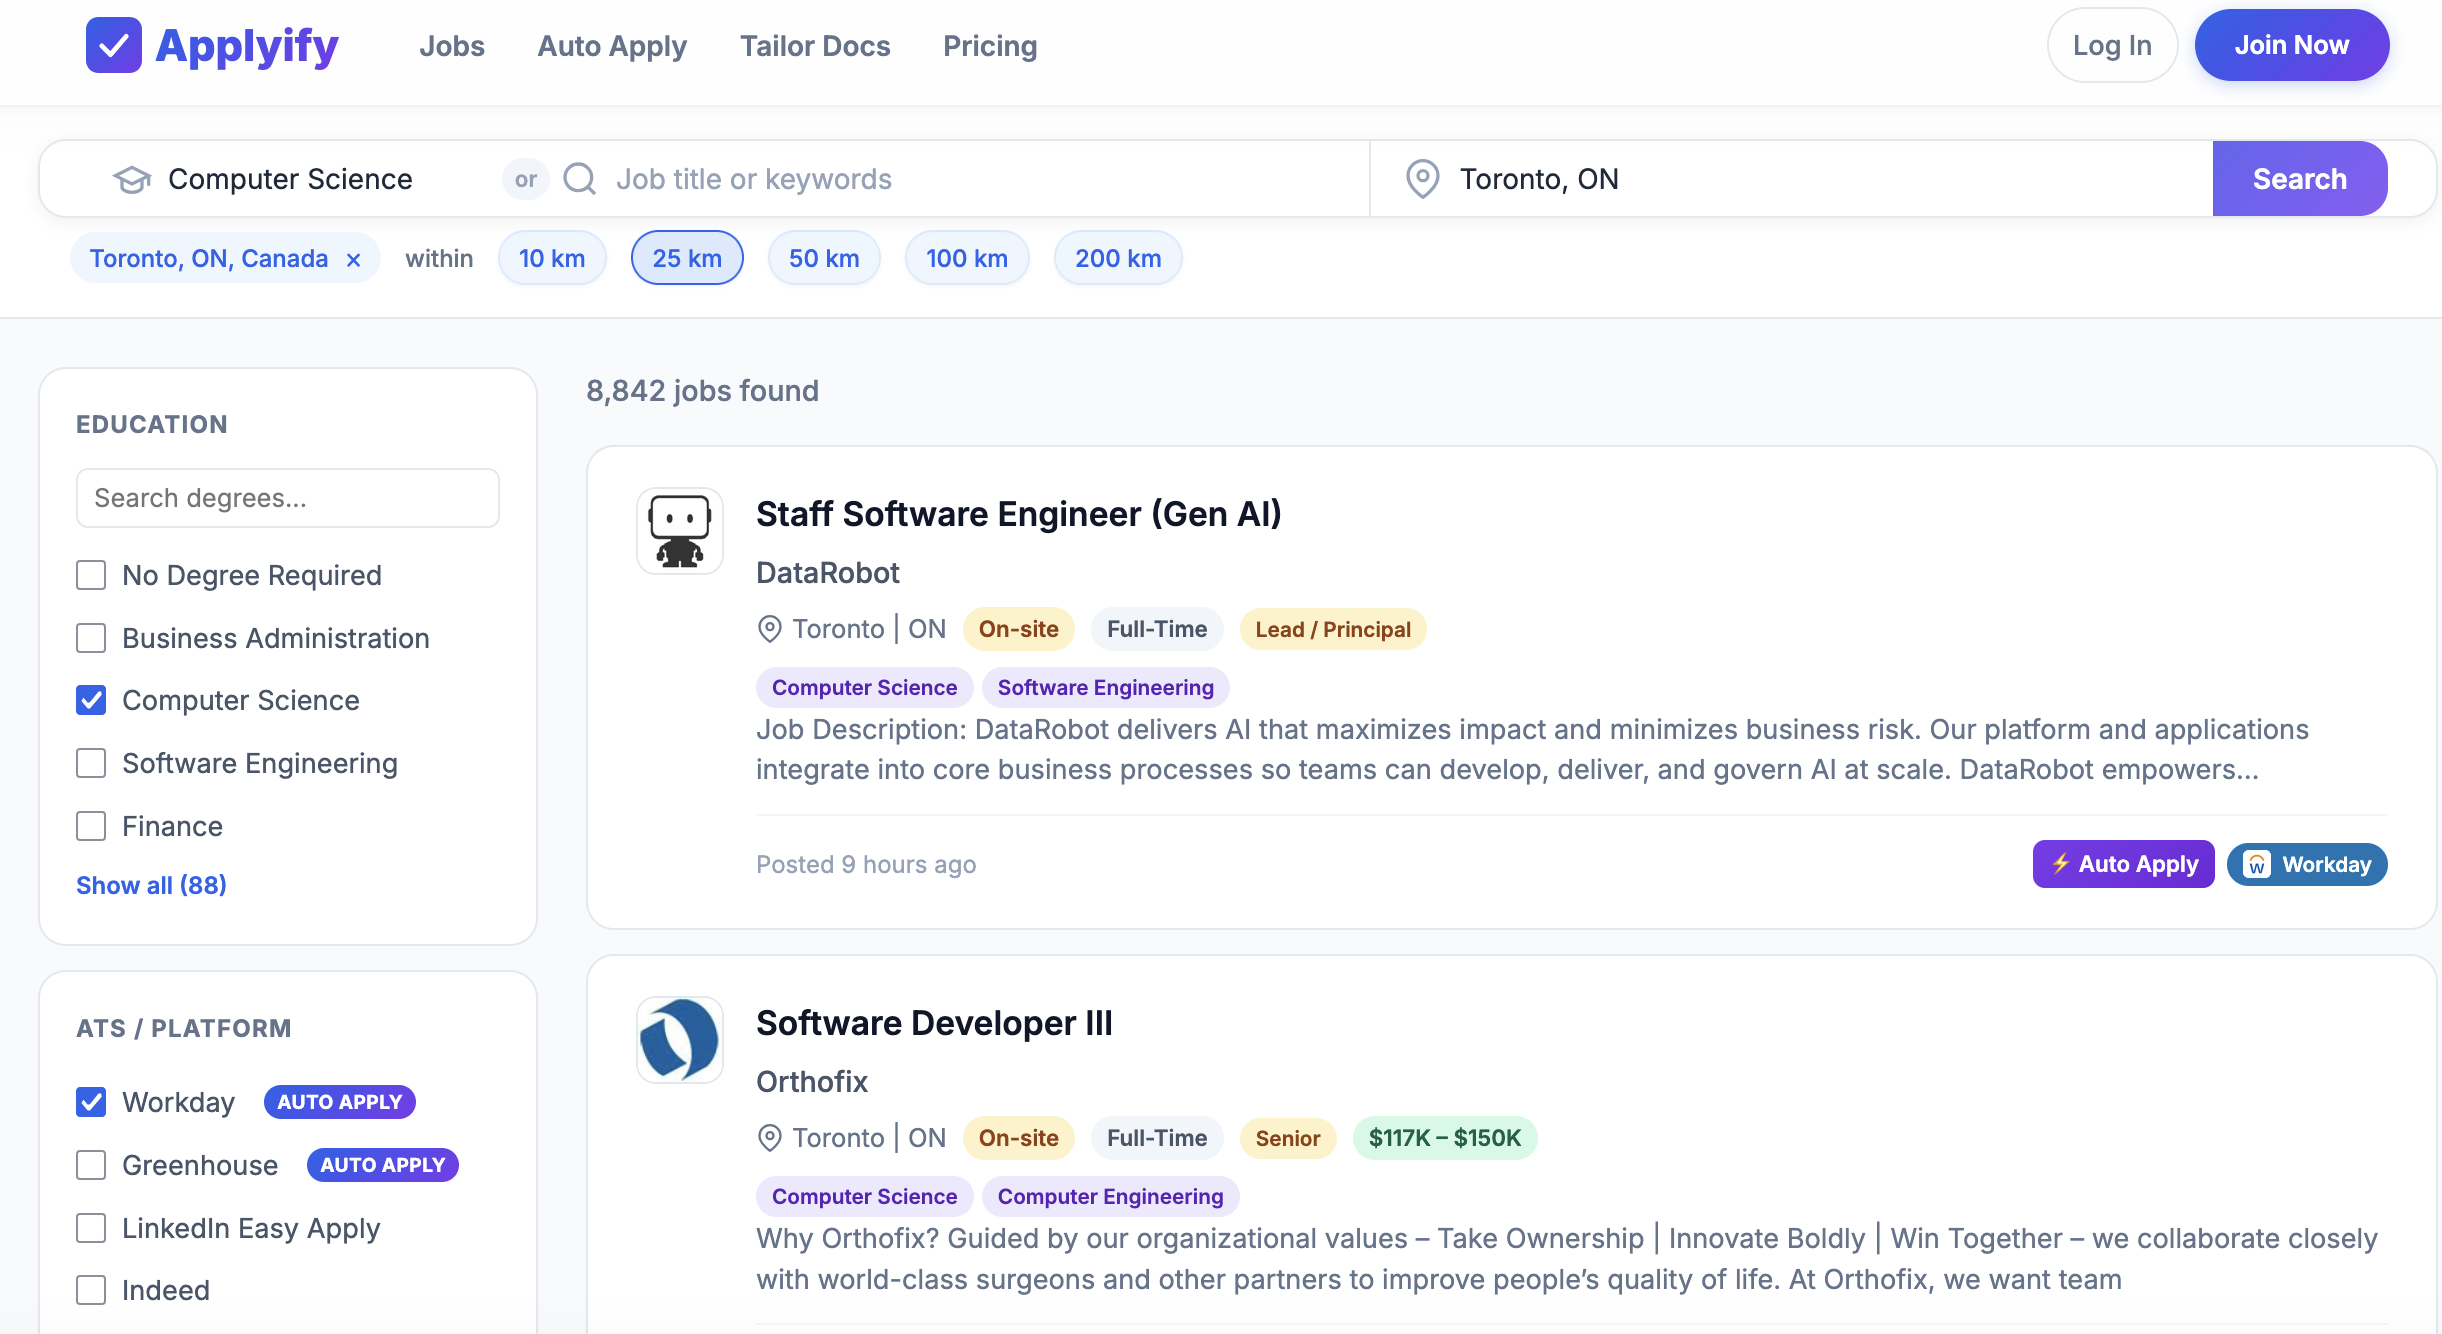Viewport: 2442px width, 1334px height.
Task: Check the Software Engineering degree filter
Action: [x=91, y=763]
